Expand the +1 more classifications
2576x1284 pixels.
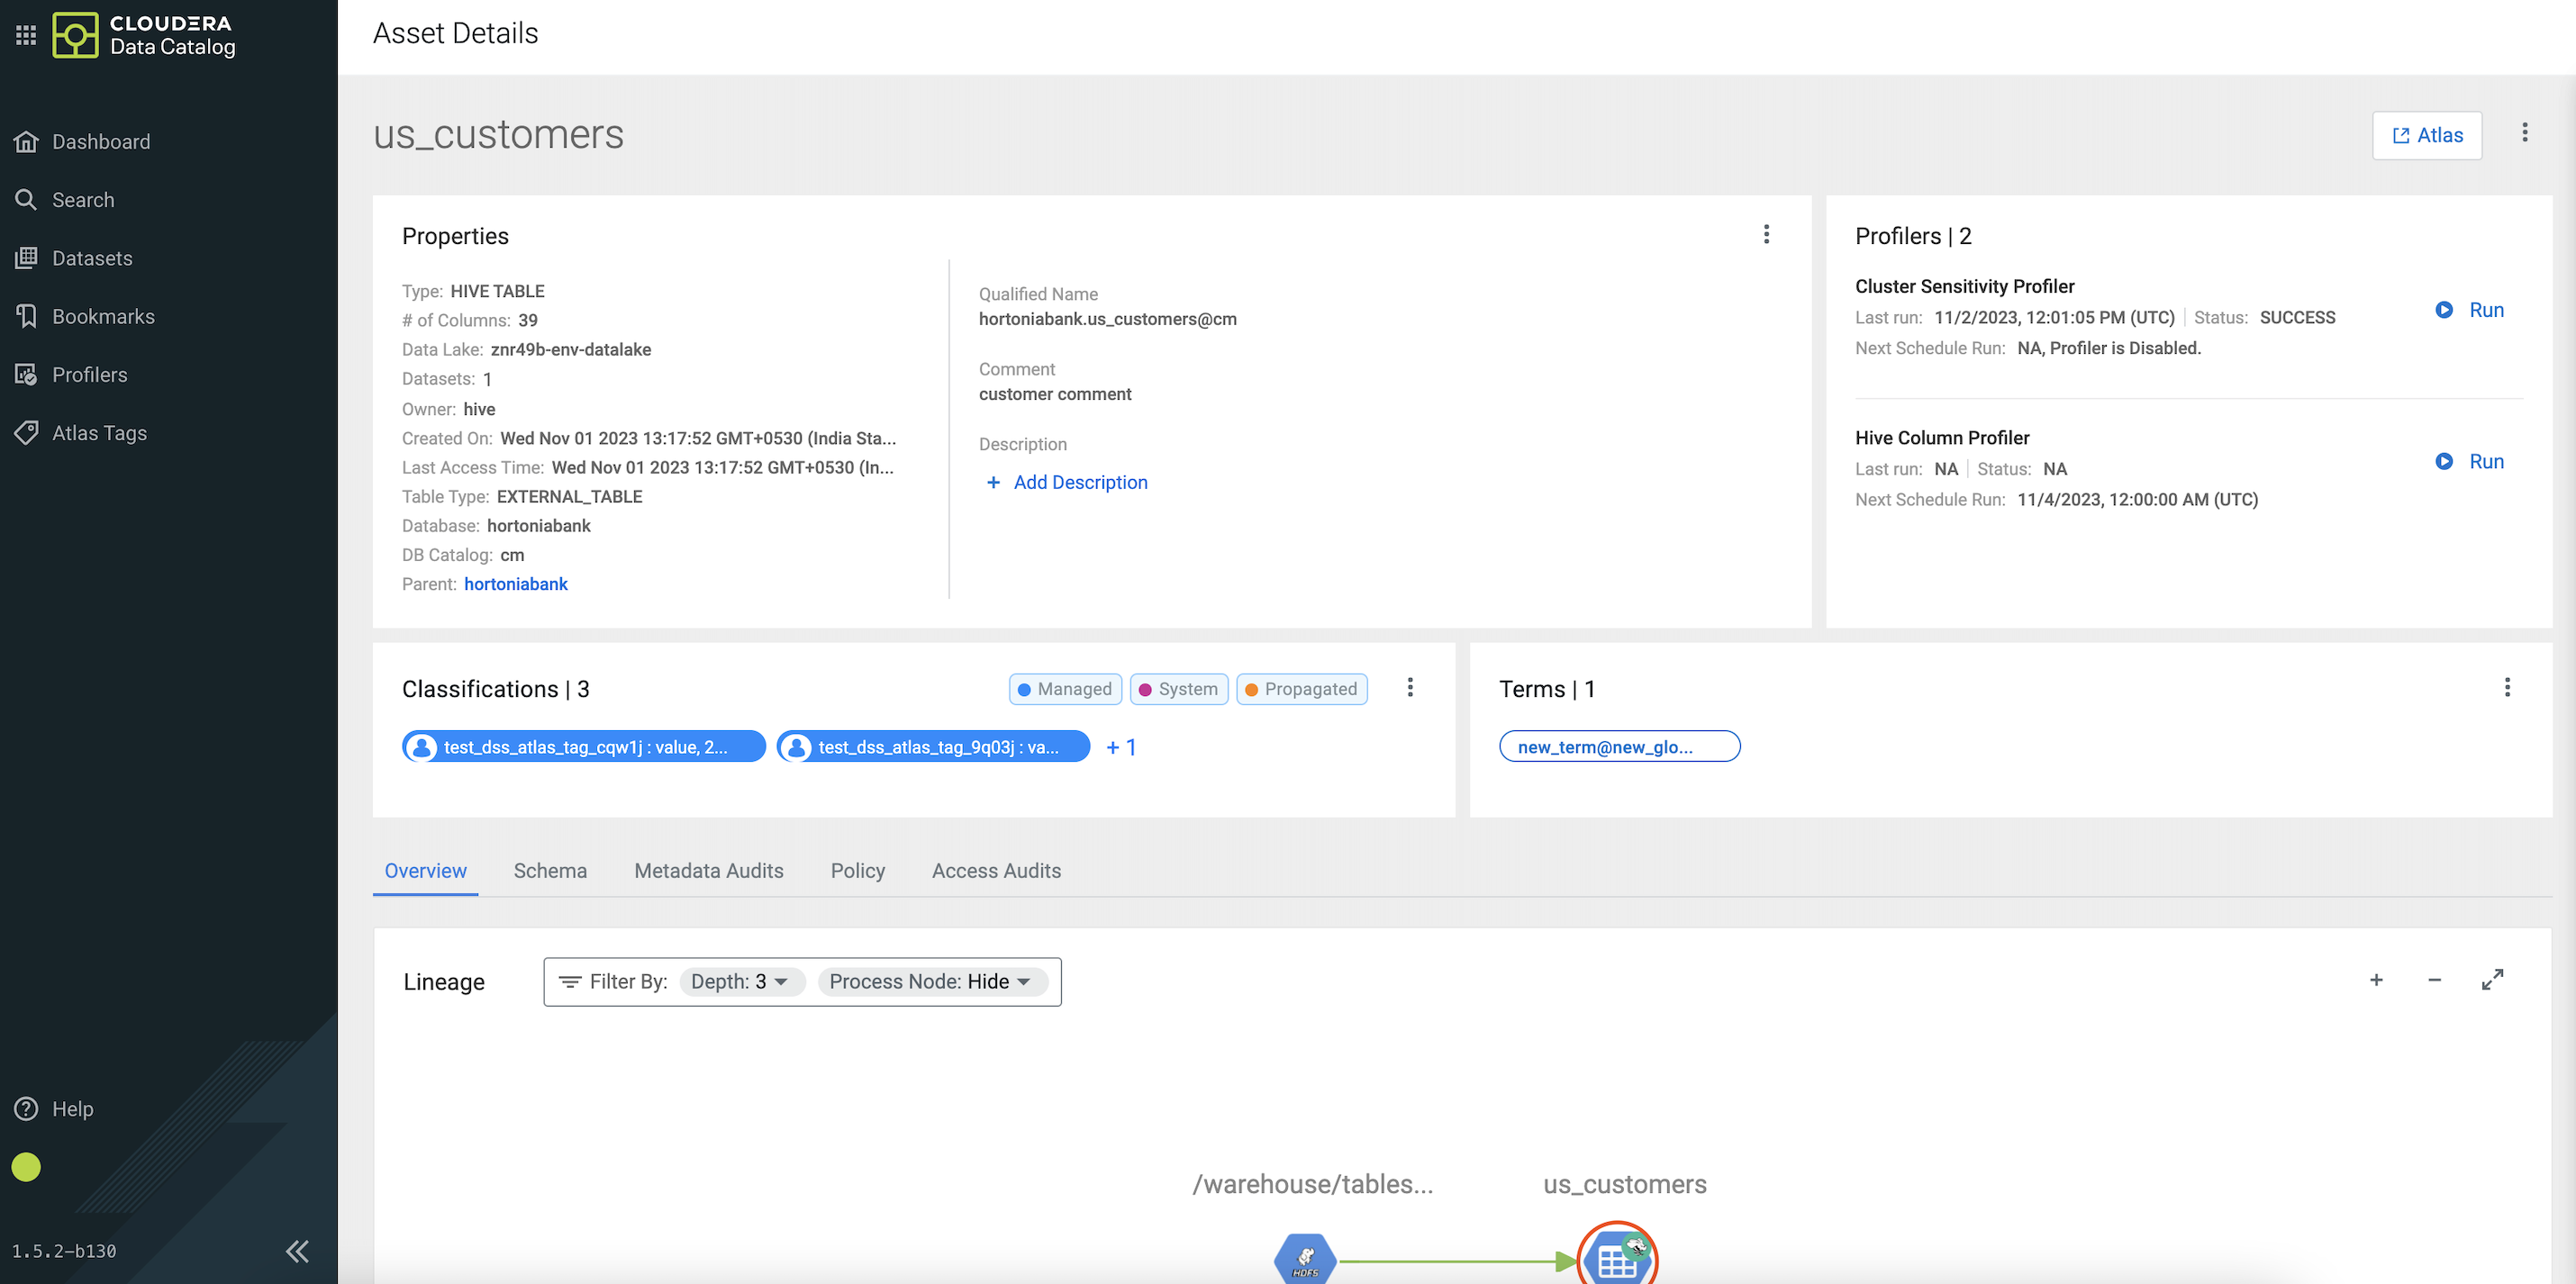1120,747
